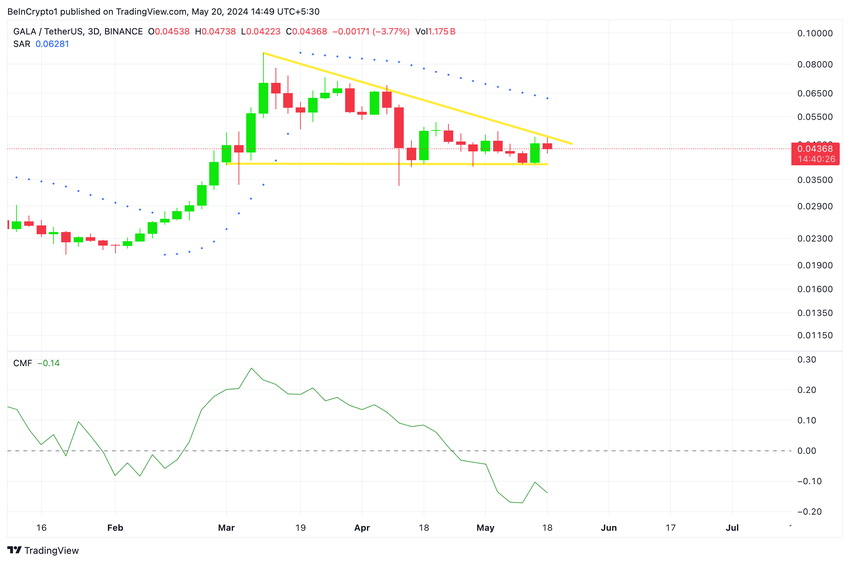Click the SAR value 0.06281
This screenshot has width=850, height=563.
pyautogui.click(x=52, y=44)
